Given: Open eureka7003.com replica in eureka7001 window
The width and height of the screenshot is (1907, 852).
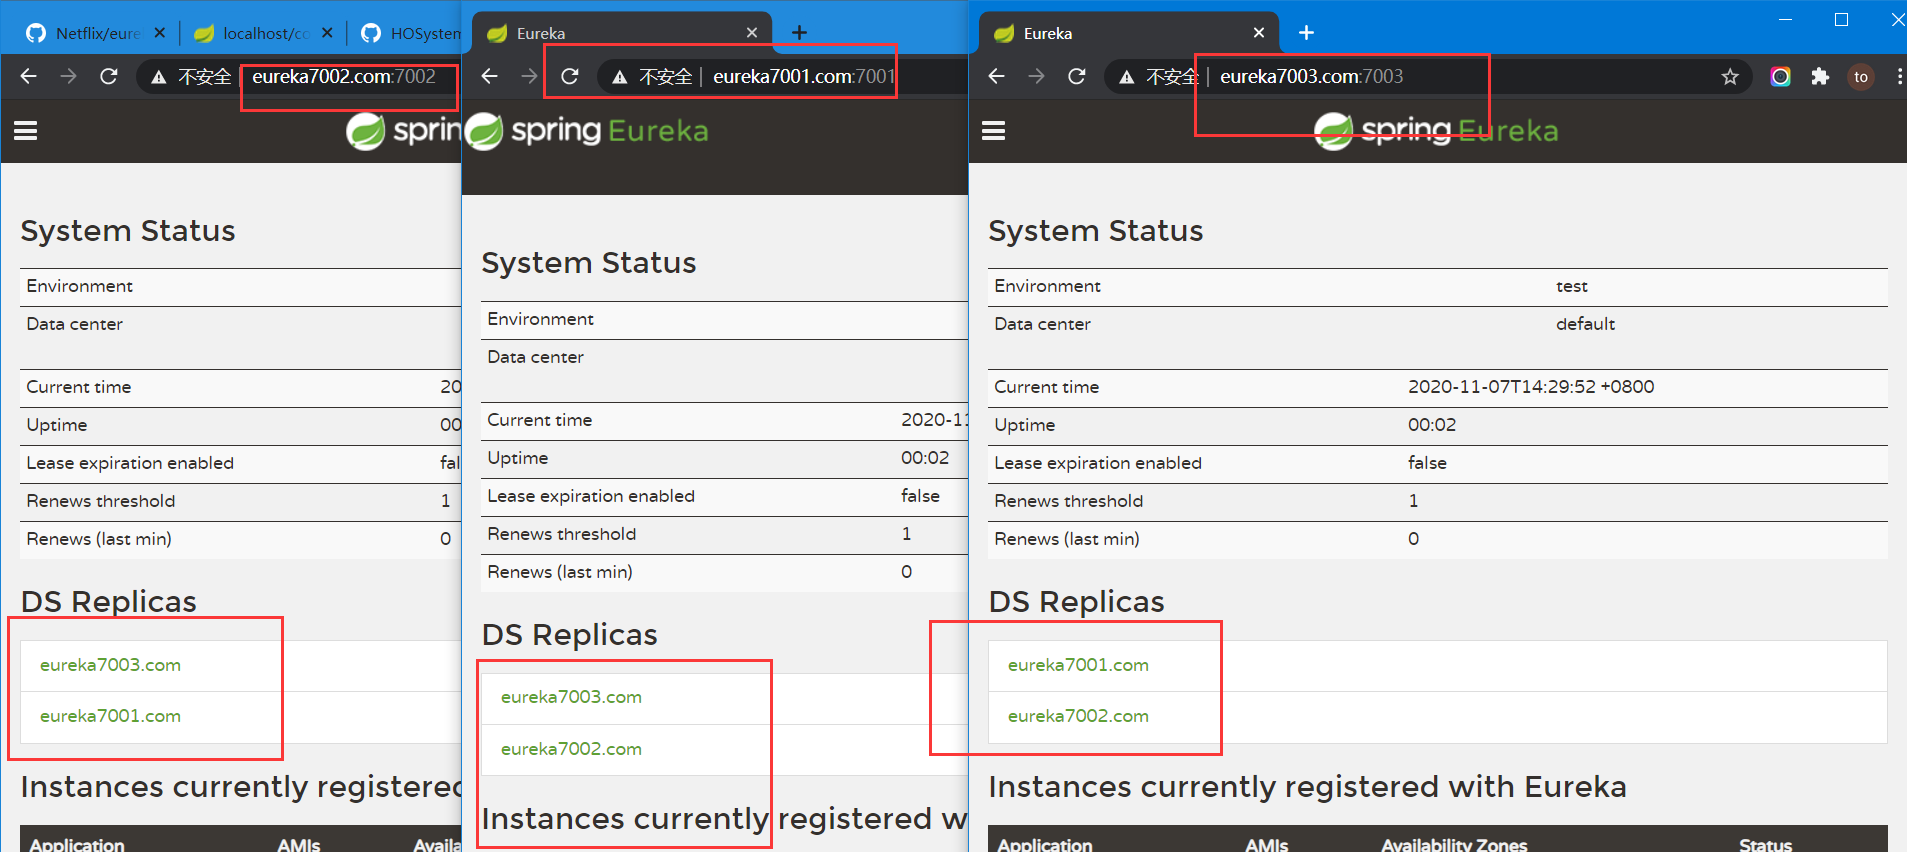Looking at the screenshot, I should click(571, 697).
